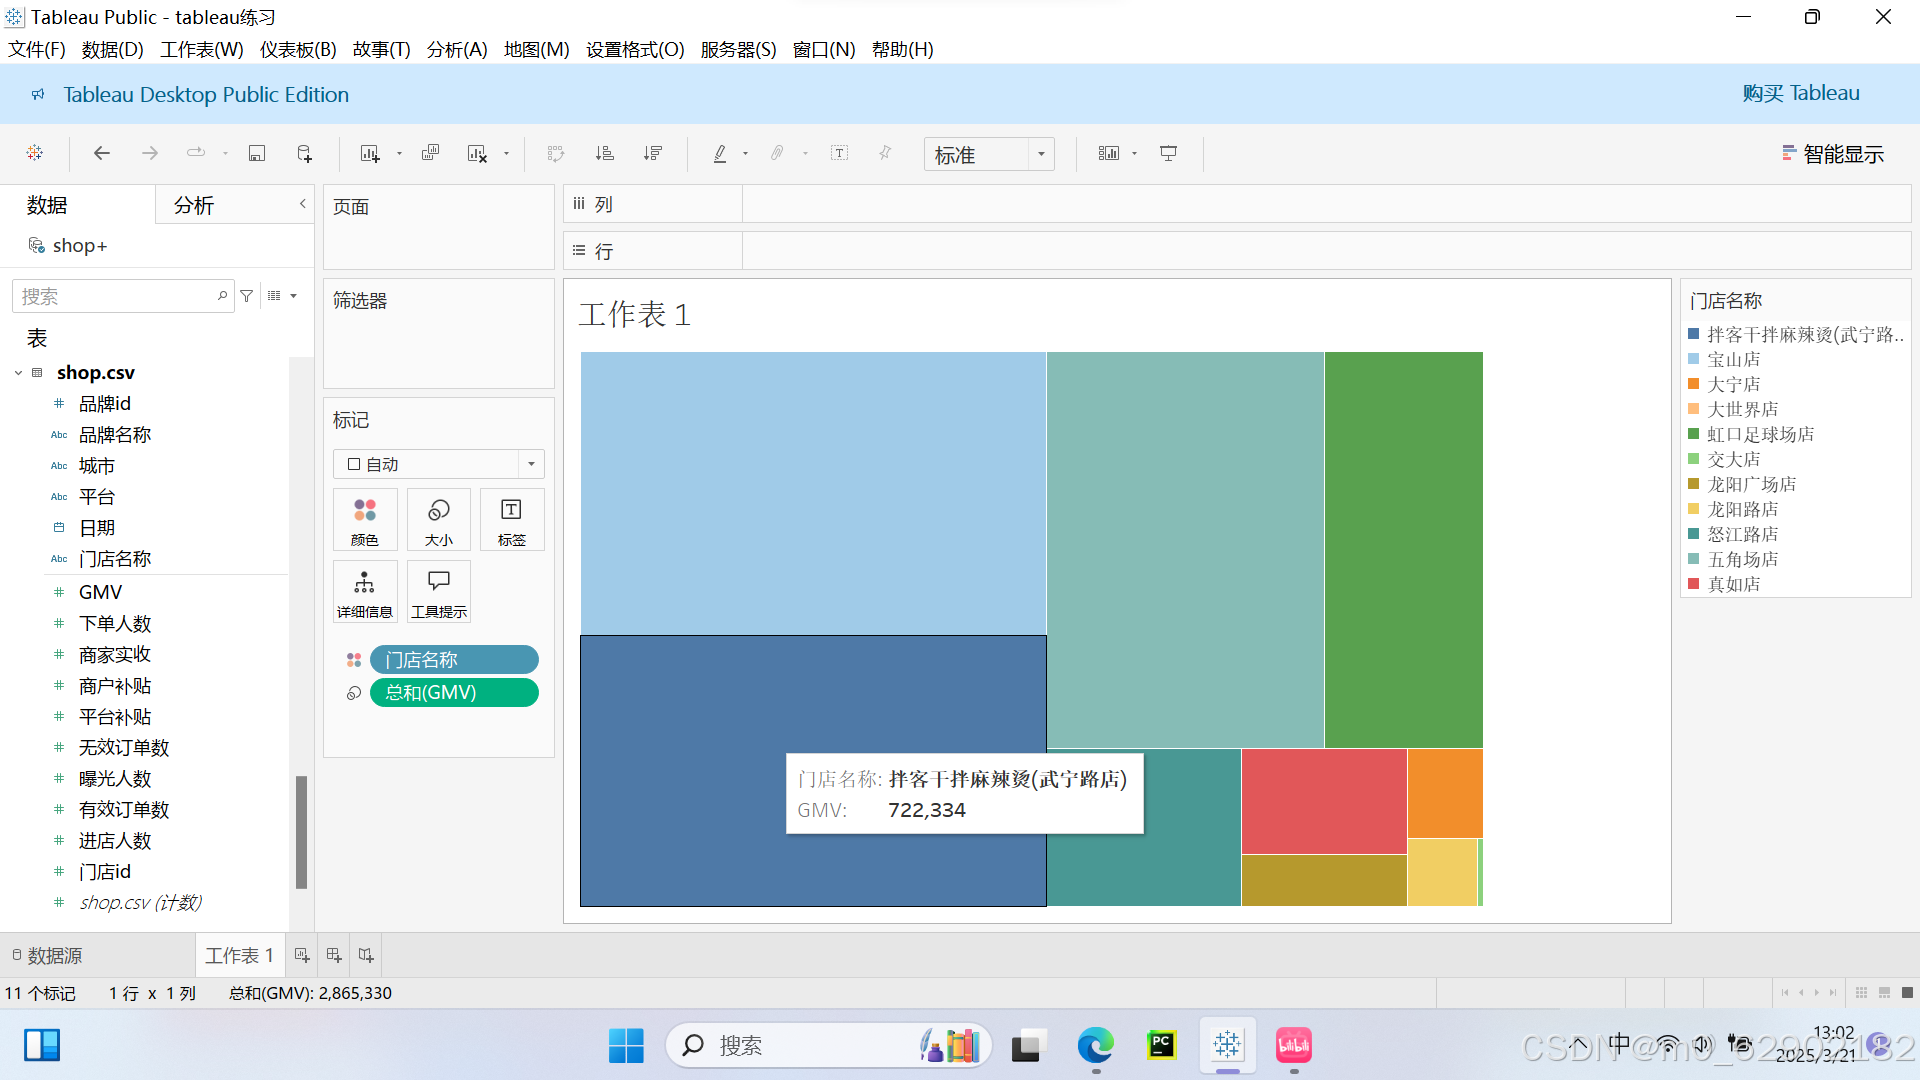Collapse the side data pane arrow

[x=302, y=204]
